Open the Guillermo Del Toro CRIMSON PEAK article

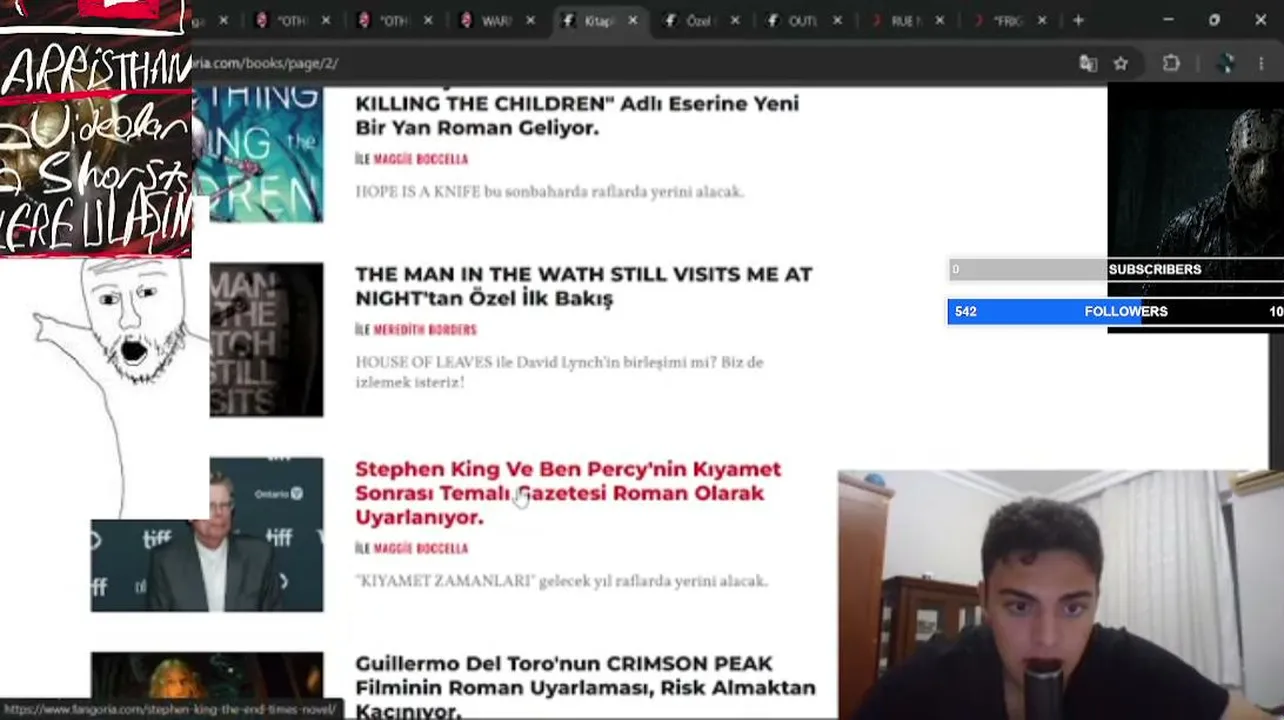pyautogui.click(x=585, y=687)
